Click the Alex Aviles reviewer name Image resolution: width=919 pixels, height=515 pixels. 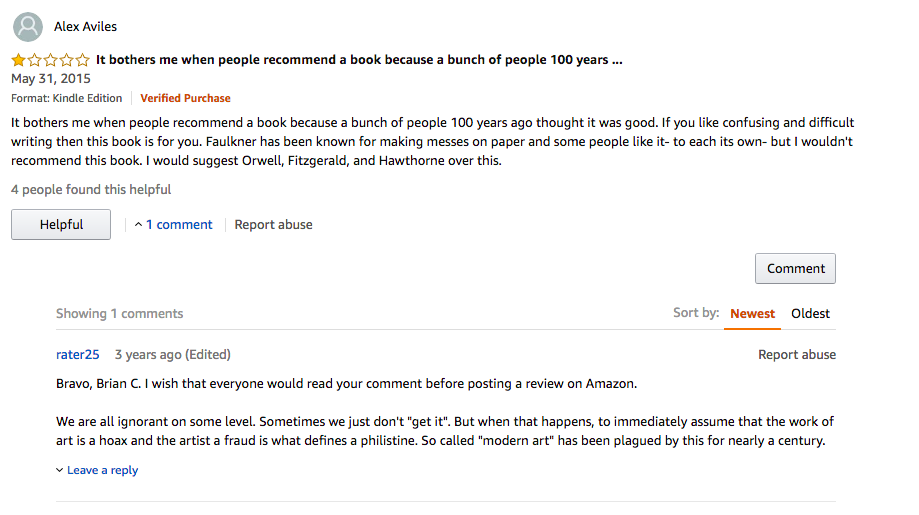[86, 26]
